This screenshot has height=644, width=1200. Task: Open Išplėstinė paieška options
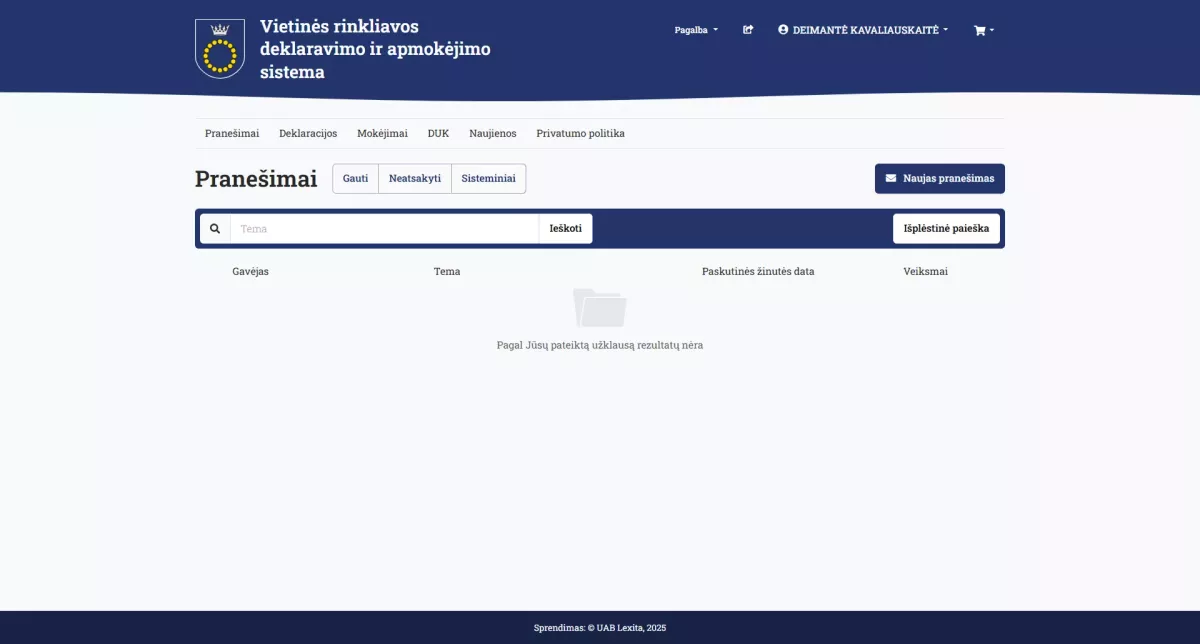(x=945, y=228)
